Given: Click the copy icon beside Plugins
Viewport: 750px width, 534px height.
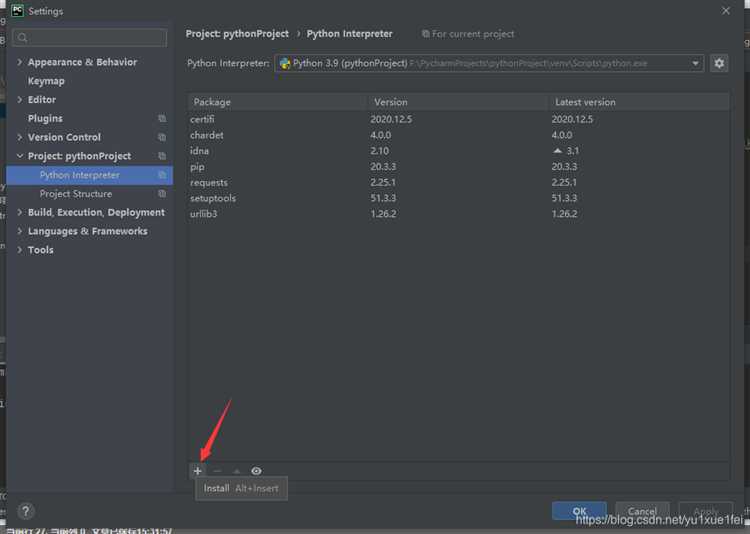Looking at the screenshot, I should [162, 118].
